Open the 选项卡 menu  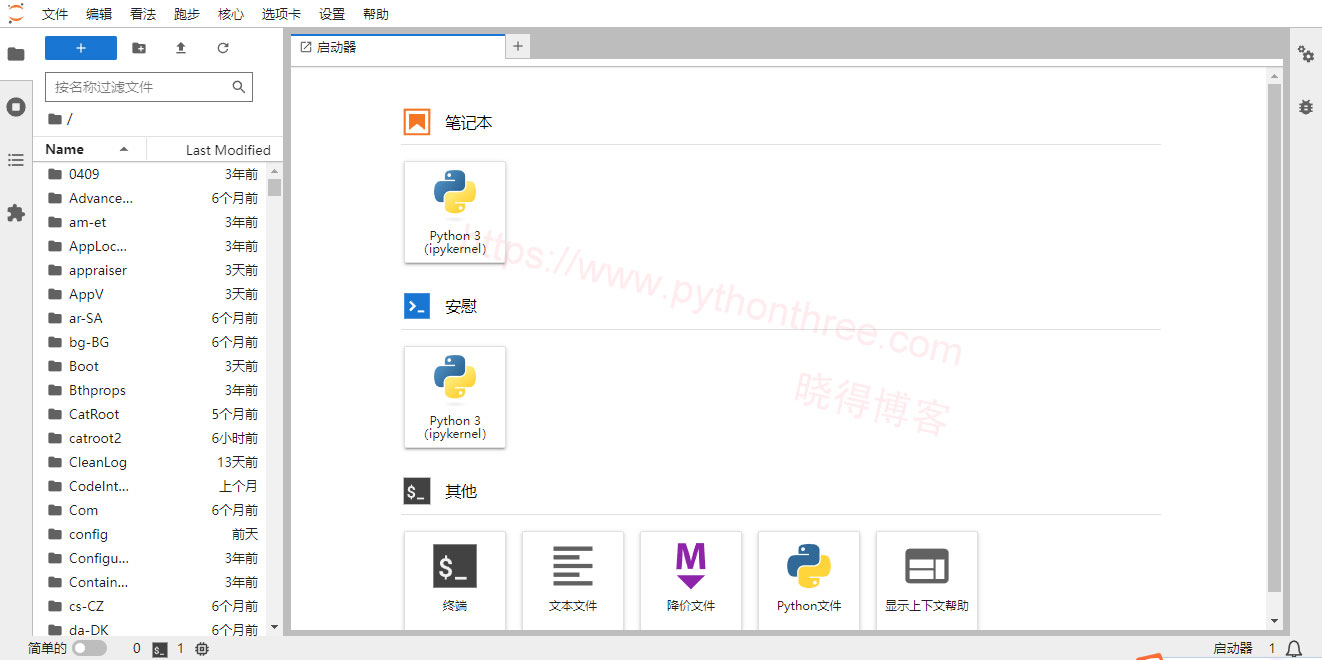tap(281, 14)
